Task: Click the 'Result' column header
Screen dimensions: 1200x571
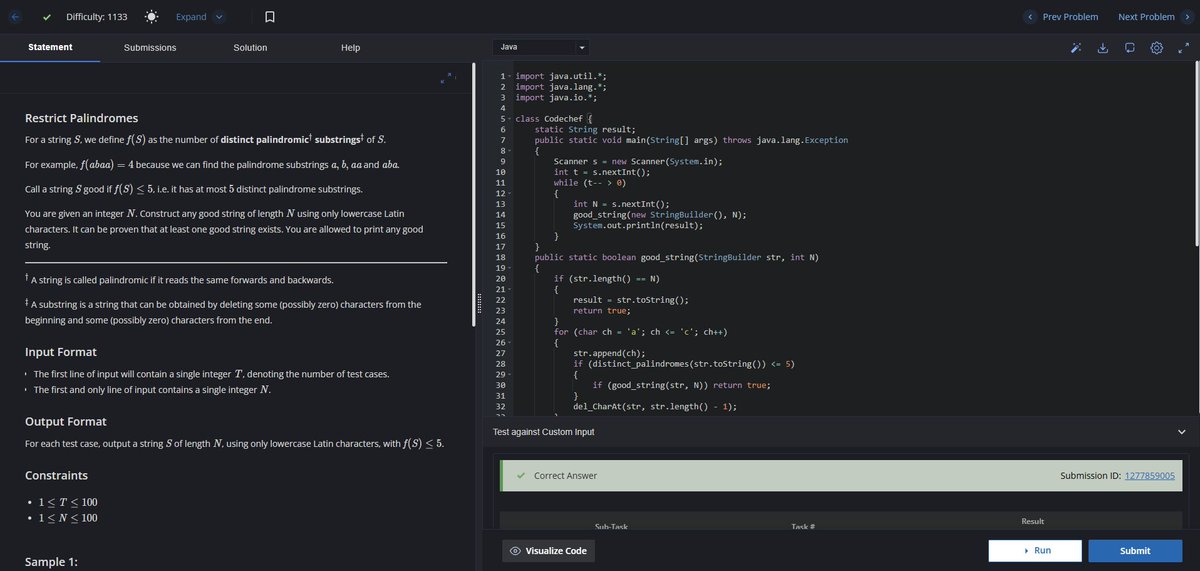Action: point(1033,521)
